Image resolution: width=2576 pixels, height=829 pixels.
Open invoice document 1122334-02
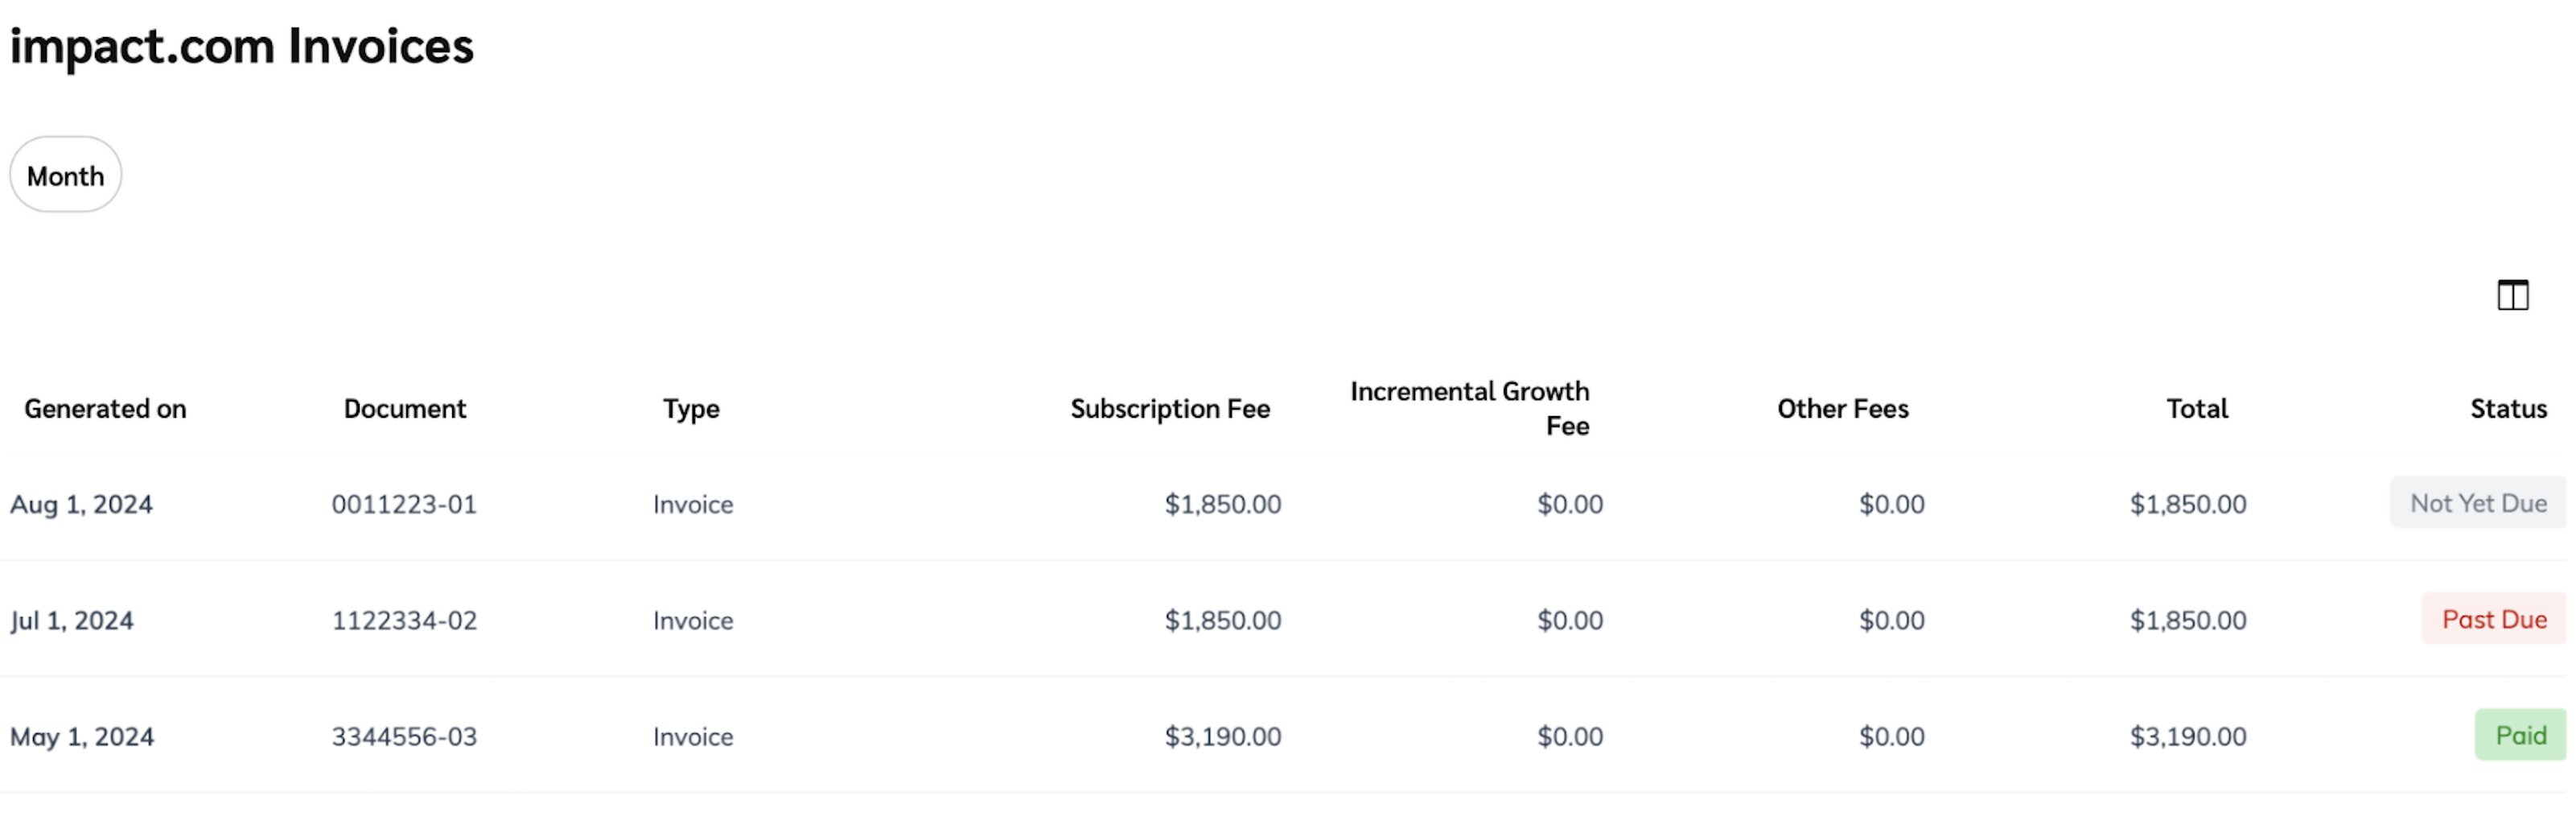[x=404, y=620]
